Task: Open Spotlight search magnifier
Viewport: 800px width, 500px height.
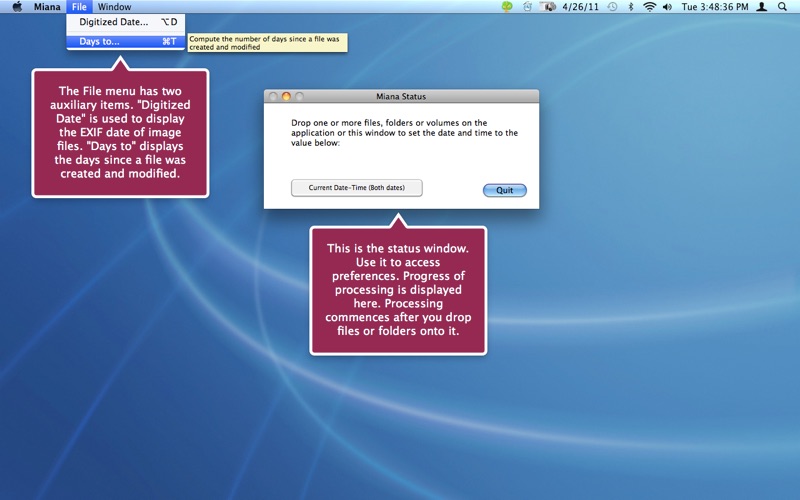Action: tap(782, 7)
